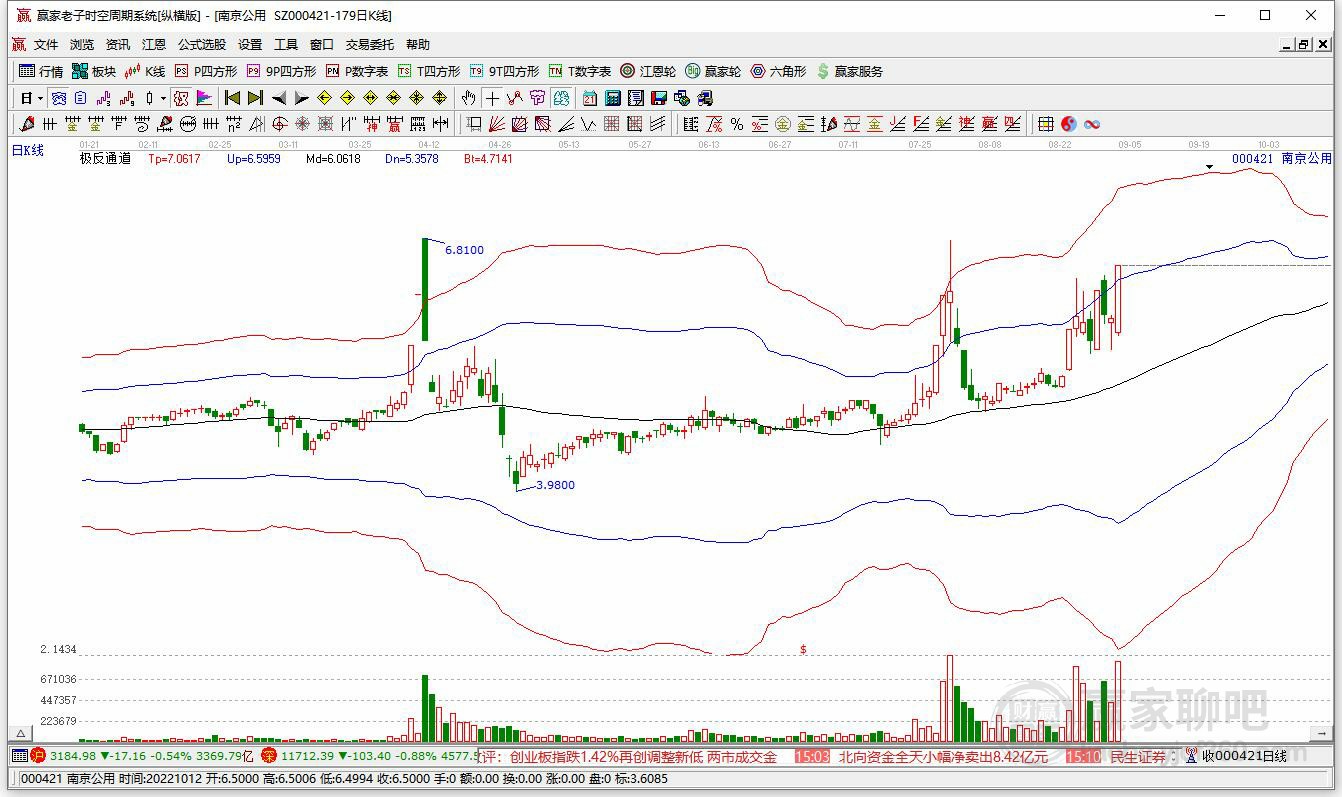Open the 交易委托 menu

click(370, 45)
